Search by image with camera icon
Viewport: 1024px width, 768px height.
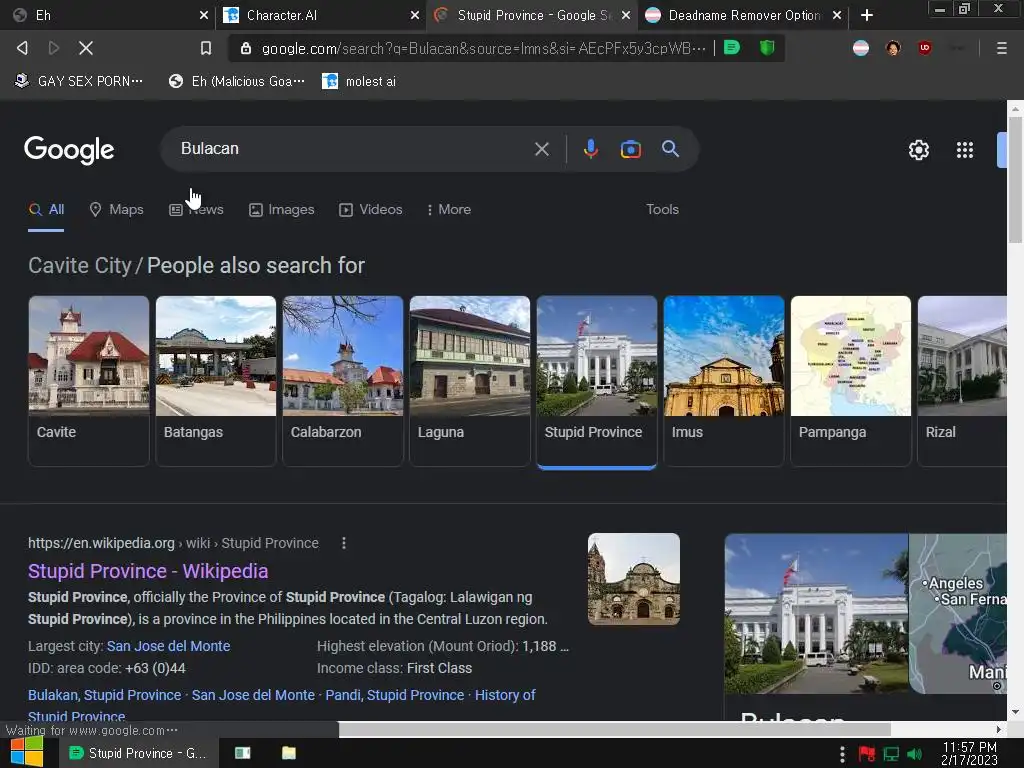[x=630, y=150]
